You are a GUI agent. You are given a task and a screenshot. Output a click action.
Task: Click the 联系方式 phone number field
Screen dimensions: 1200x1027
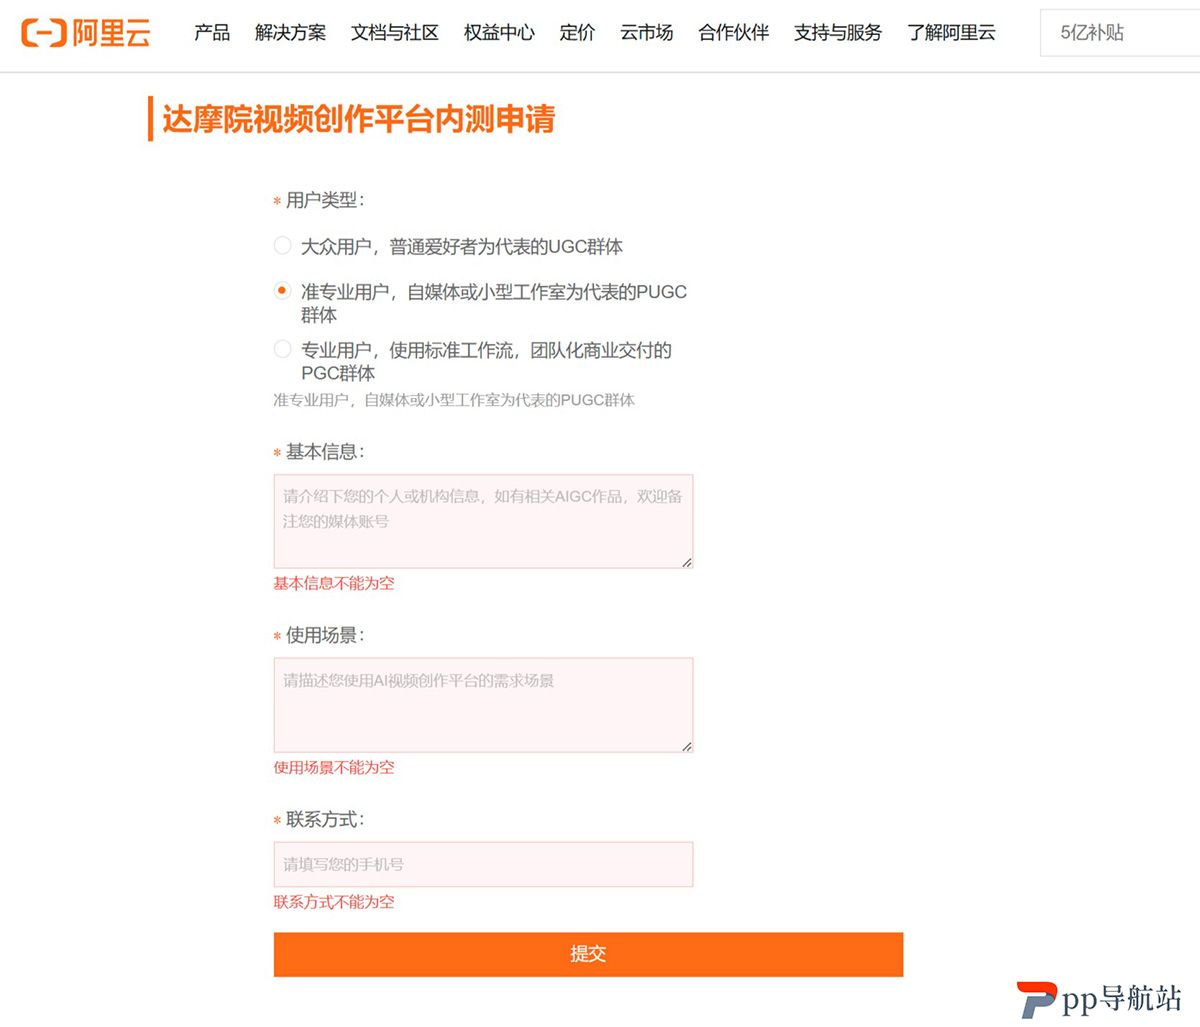pyautogui.click(x=483, y=865)
